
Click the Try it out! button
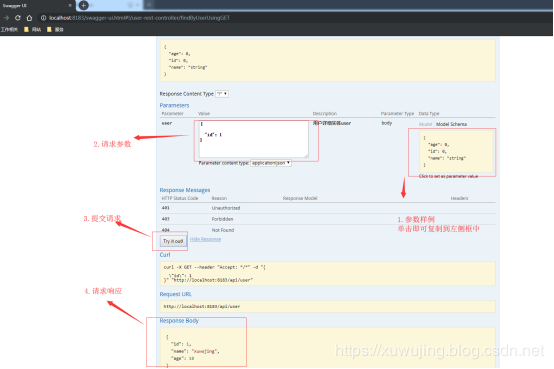[x=173, y=241]
